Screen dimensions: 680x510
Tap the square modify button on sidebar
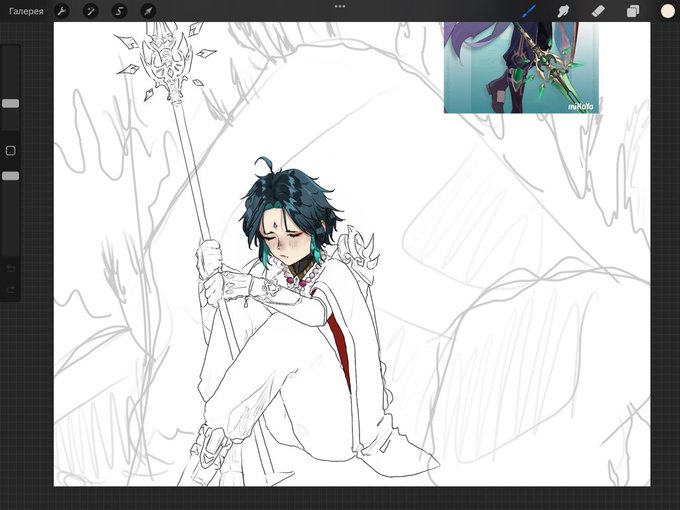(x=10, y=150)
